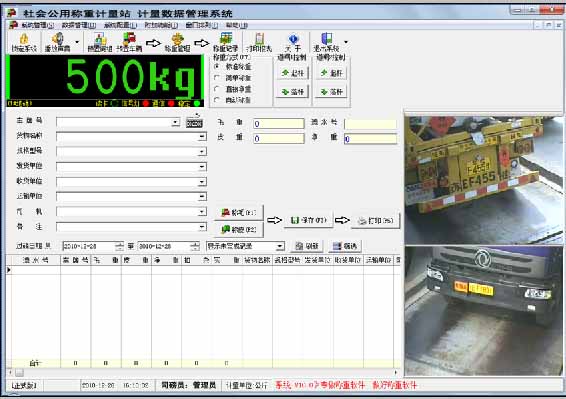Screen dimensions: 566x399
Task: Open the window arrangement menu
Action: (202, 25)
